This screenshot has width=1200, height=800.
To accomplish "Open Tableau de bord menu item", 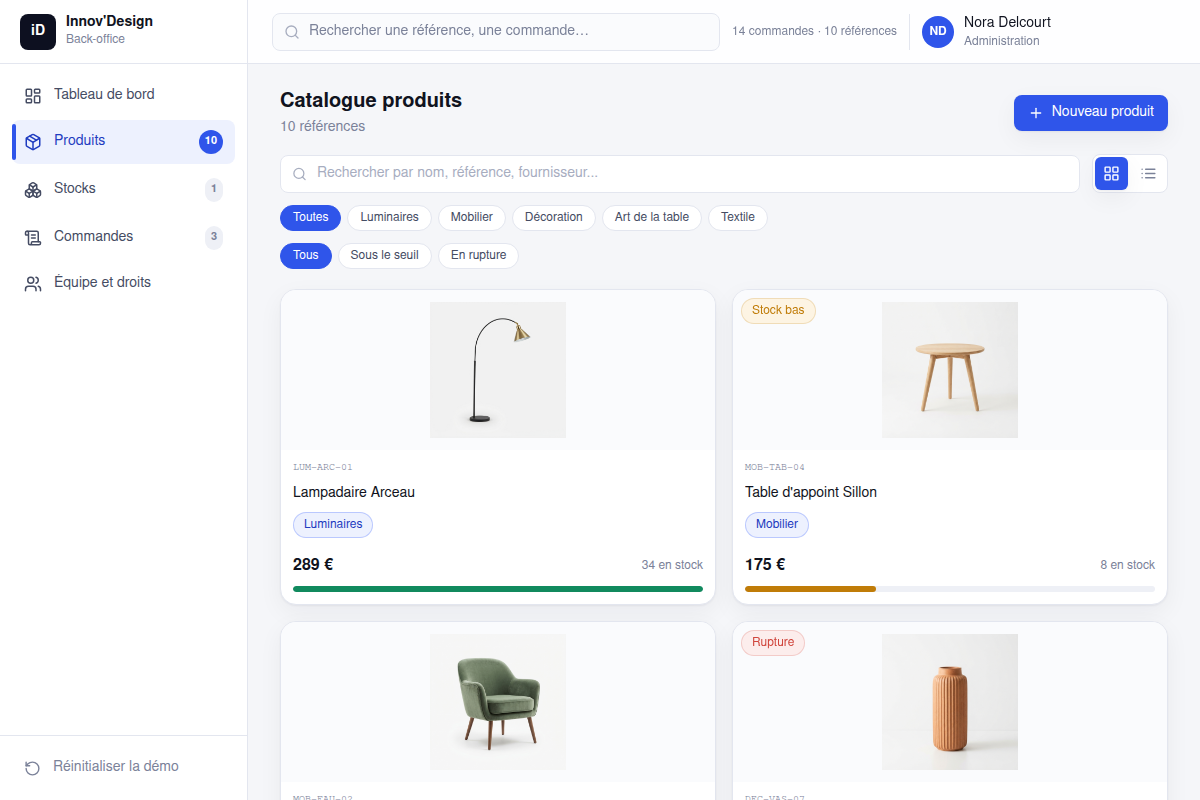I will point(123,94).
